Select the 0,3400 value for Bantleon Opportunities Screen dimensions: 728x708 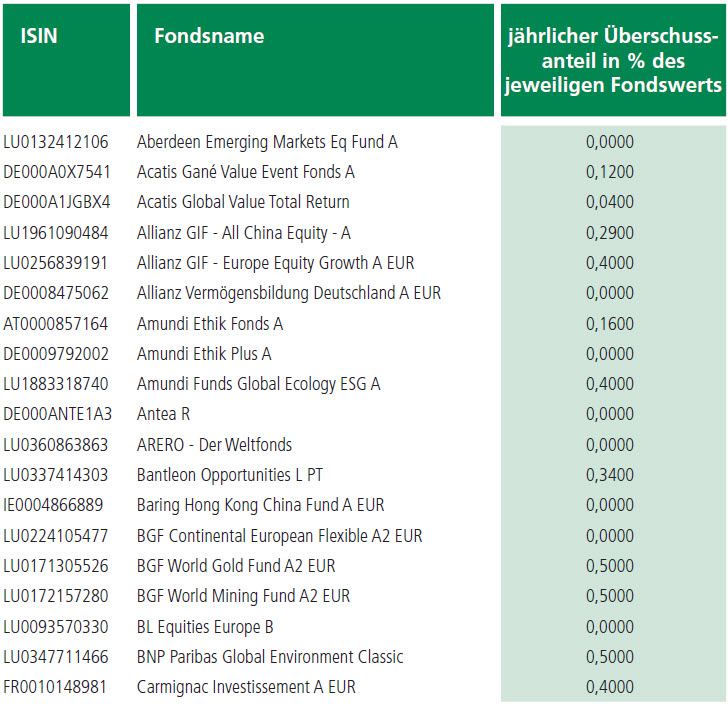point(609,475)
